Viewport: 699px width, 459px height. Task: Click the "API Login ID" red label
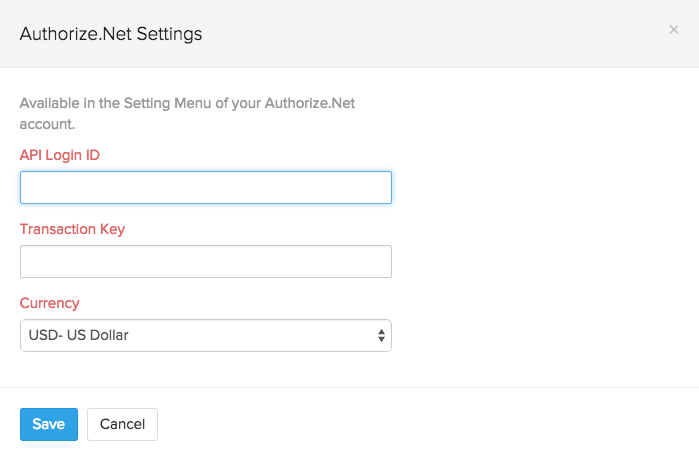60,155
